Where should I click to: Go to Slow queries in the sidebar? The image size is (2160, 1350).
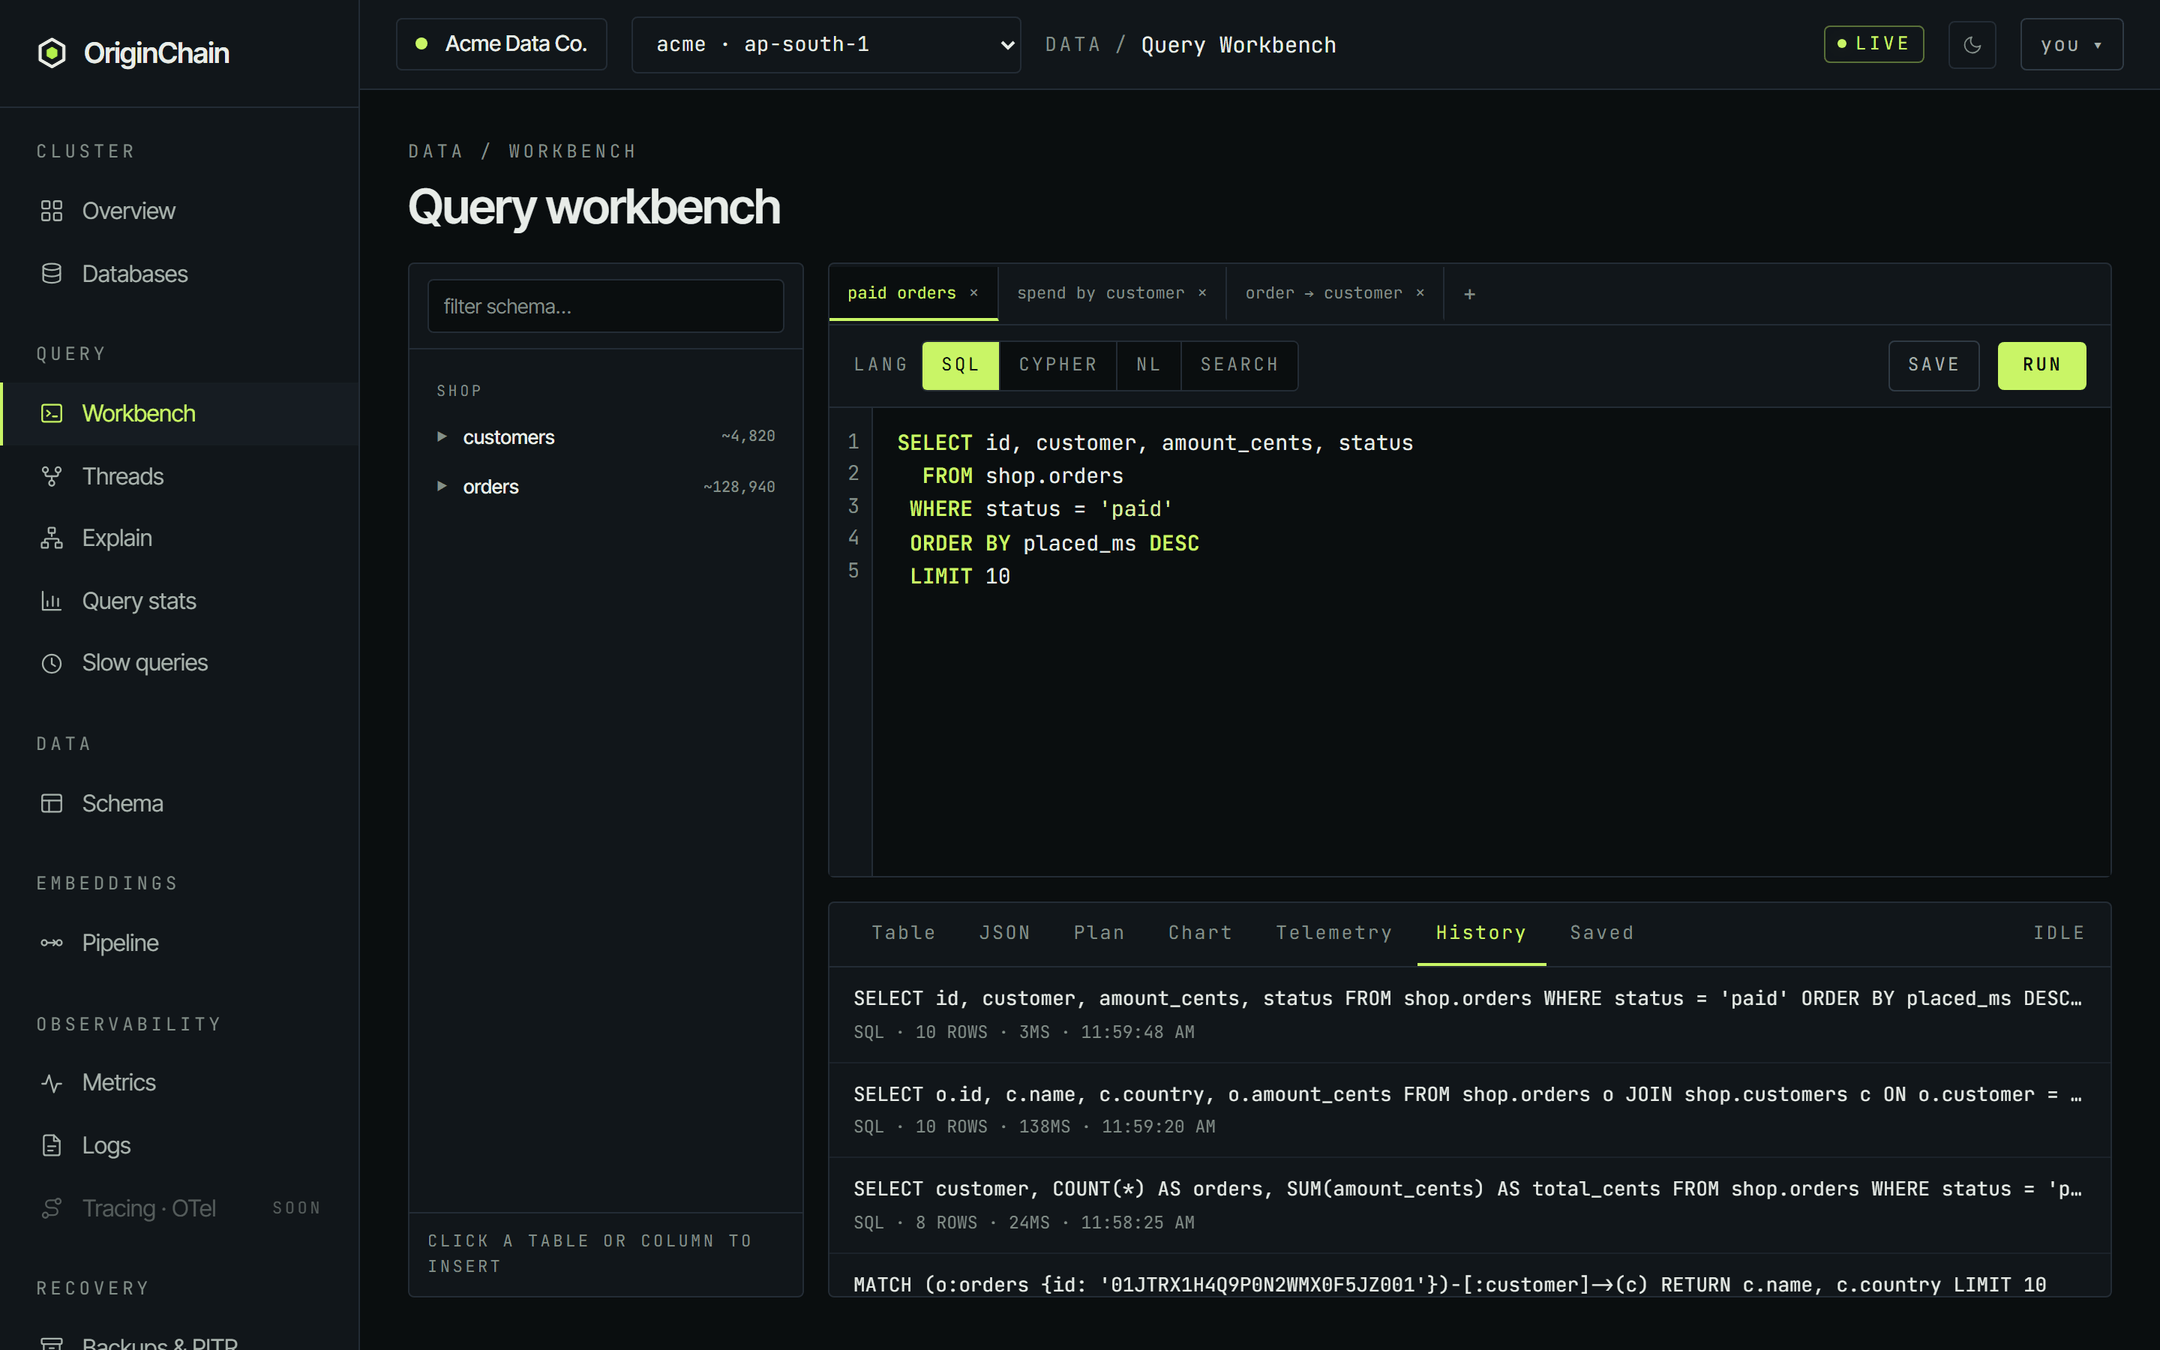(179, 663)
